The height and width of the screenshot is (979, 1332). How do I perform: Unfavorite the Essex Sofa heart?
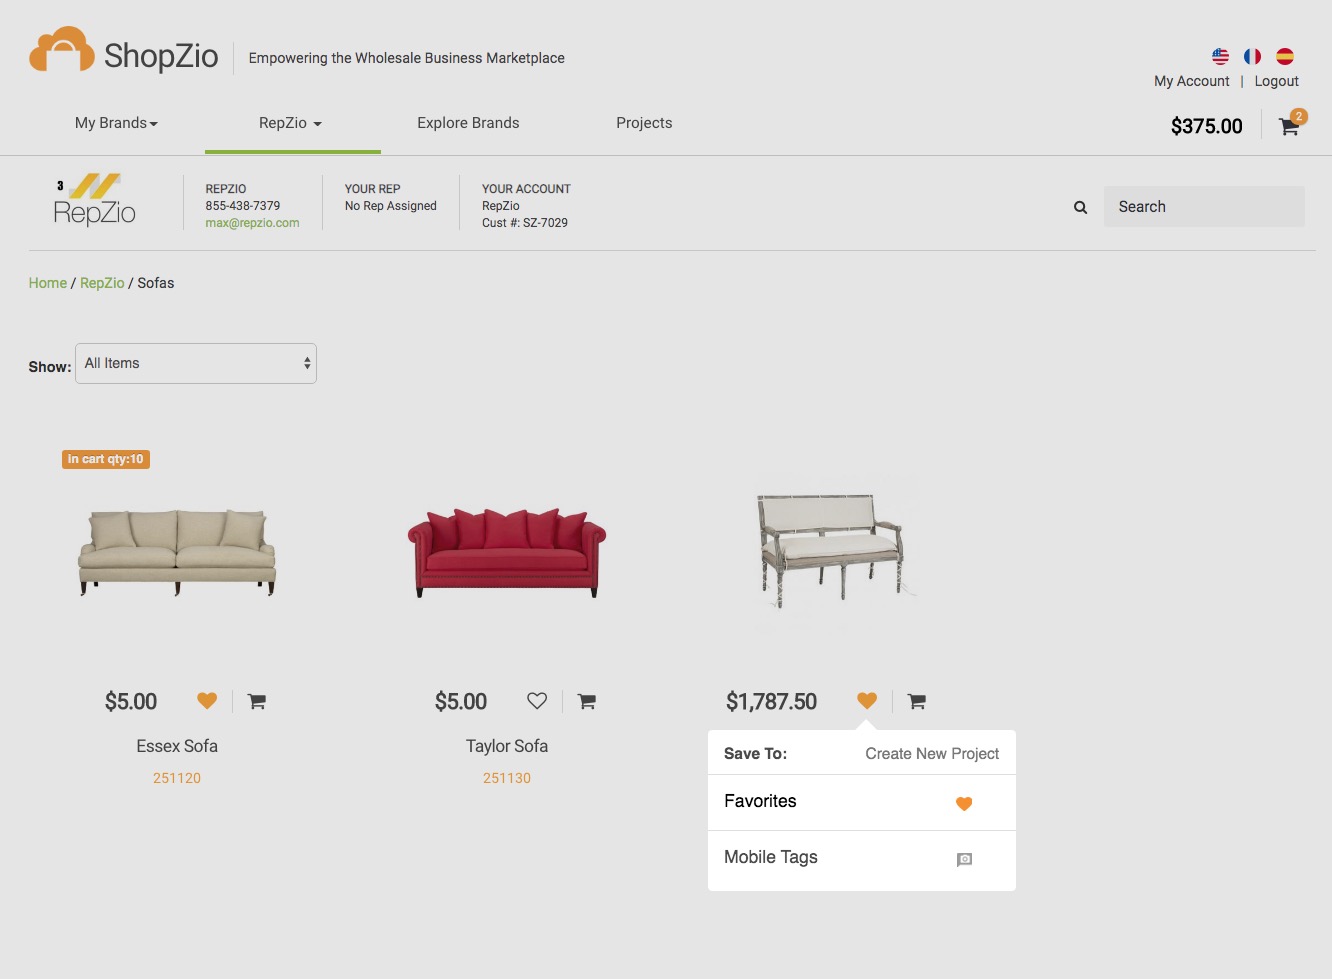point(207,701)
